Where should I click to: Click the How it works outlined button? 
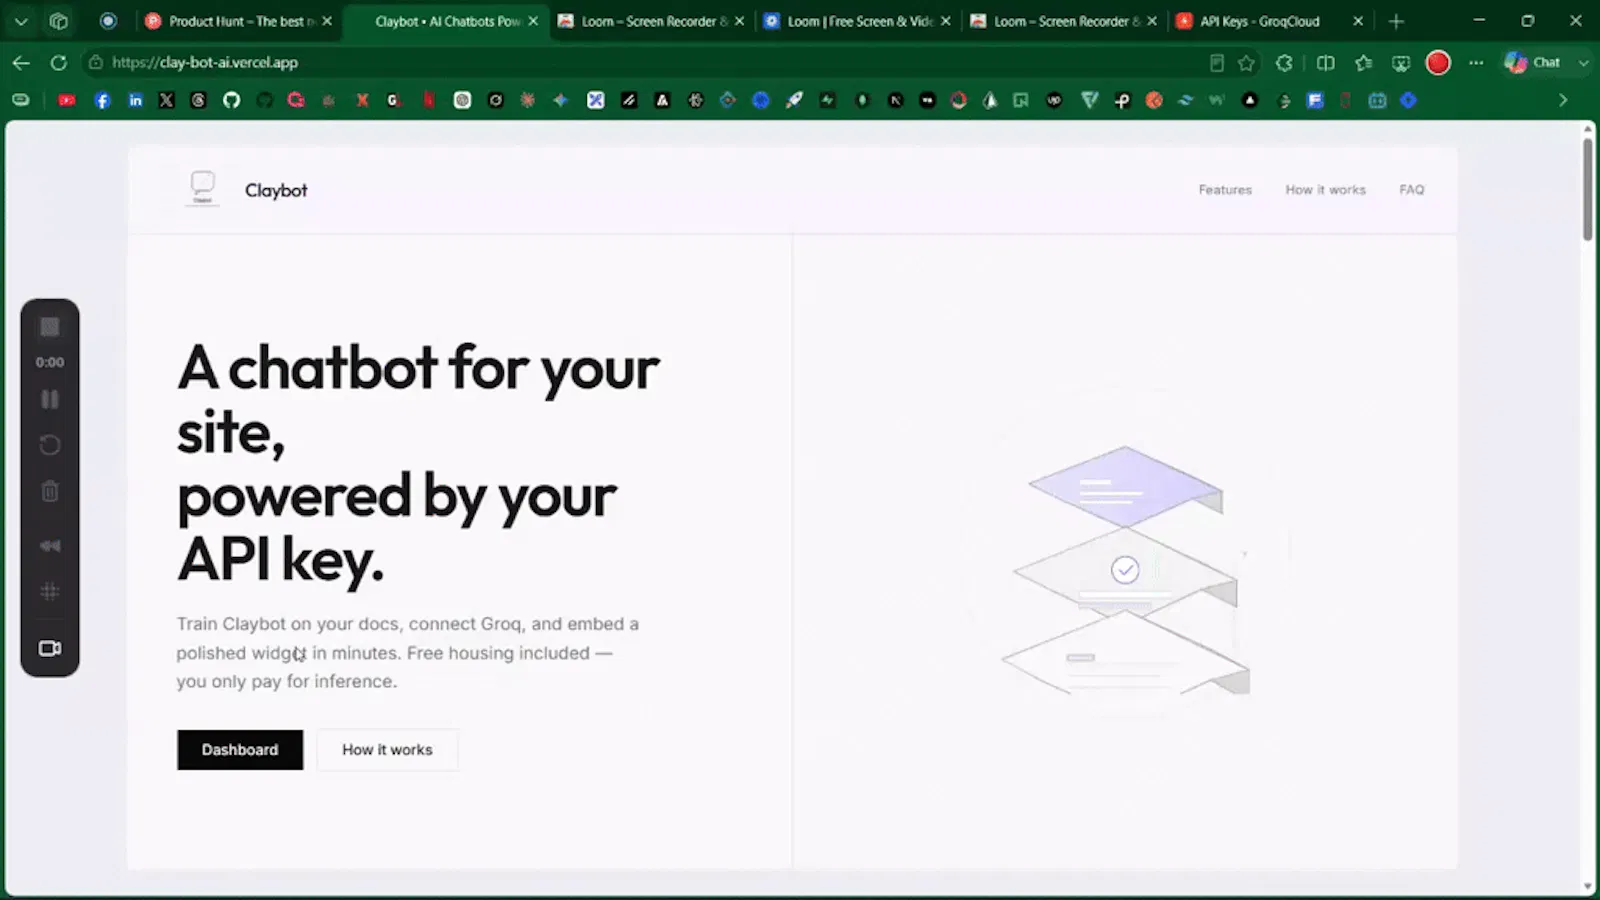387,750
